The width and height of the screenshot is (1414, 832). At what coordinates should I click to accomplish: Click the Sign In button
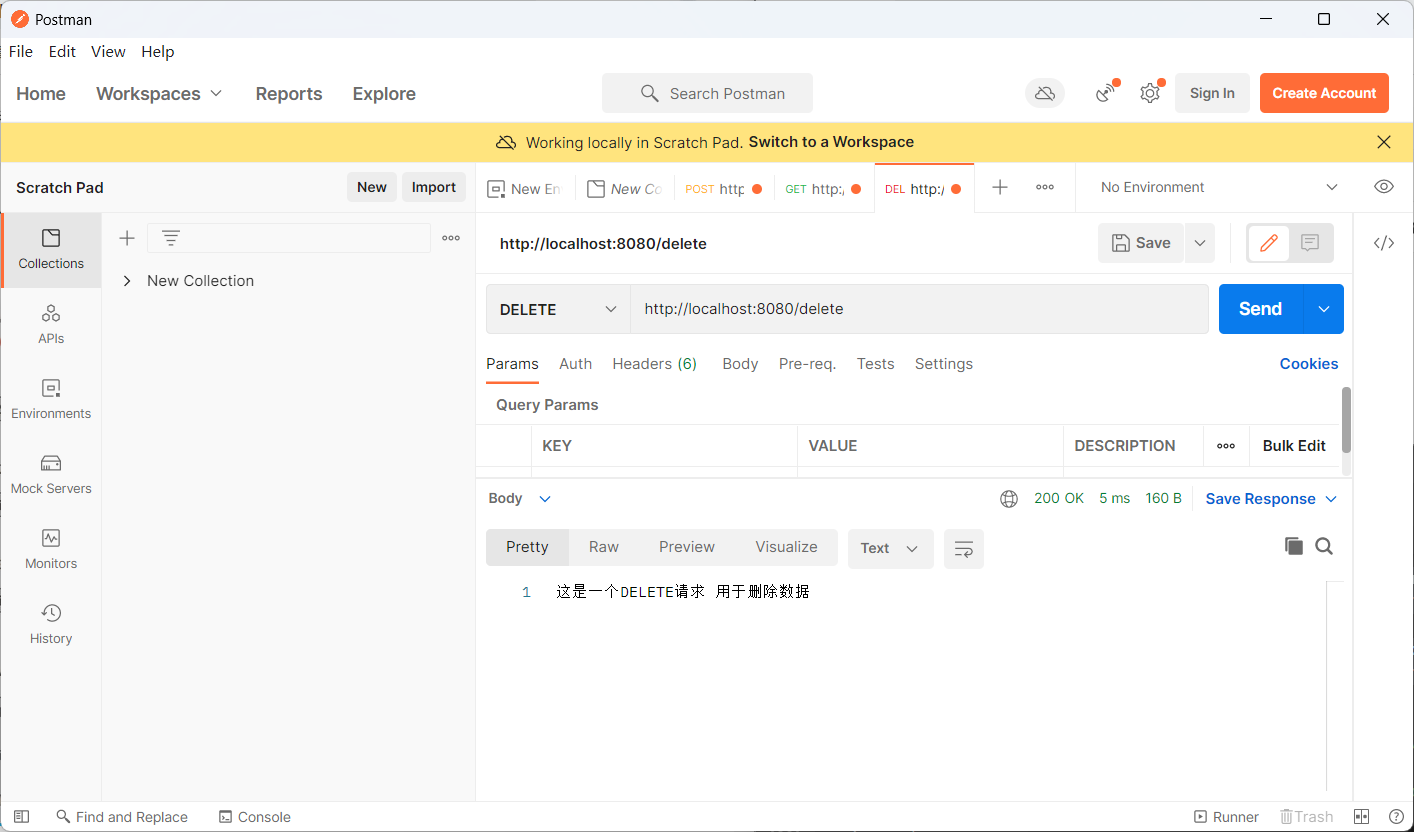click(x=1212, y=93)
